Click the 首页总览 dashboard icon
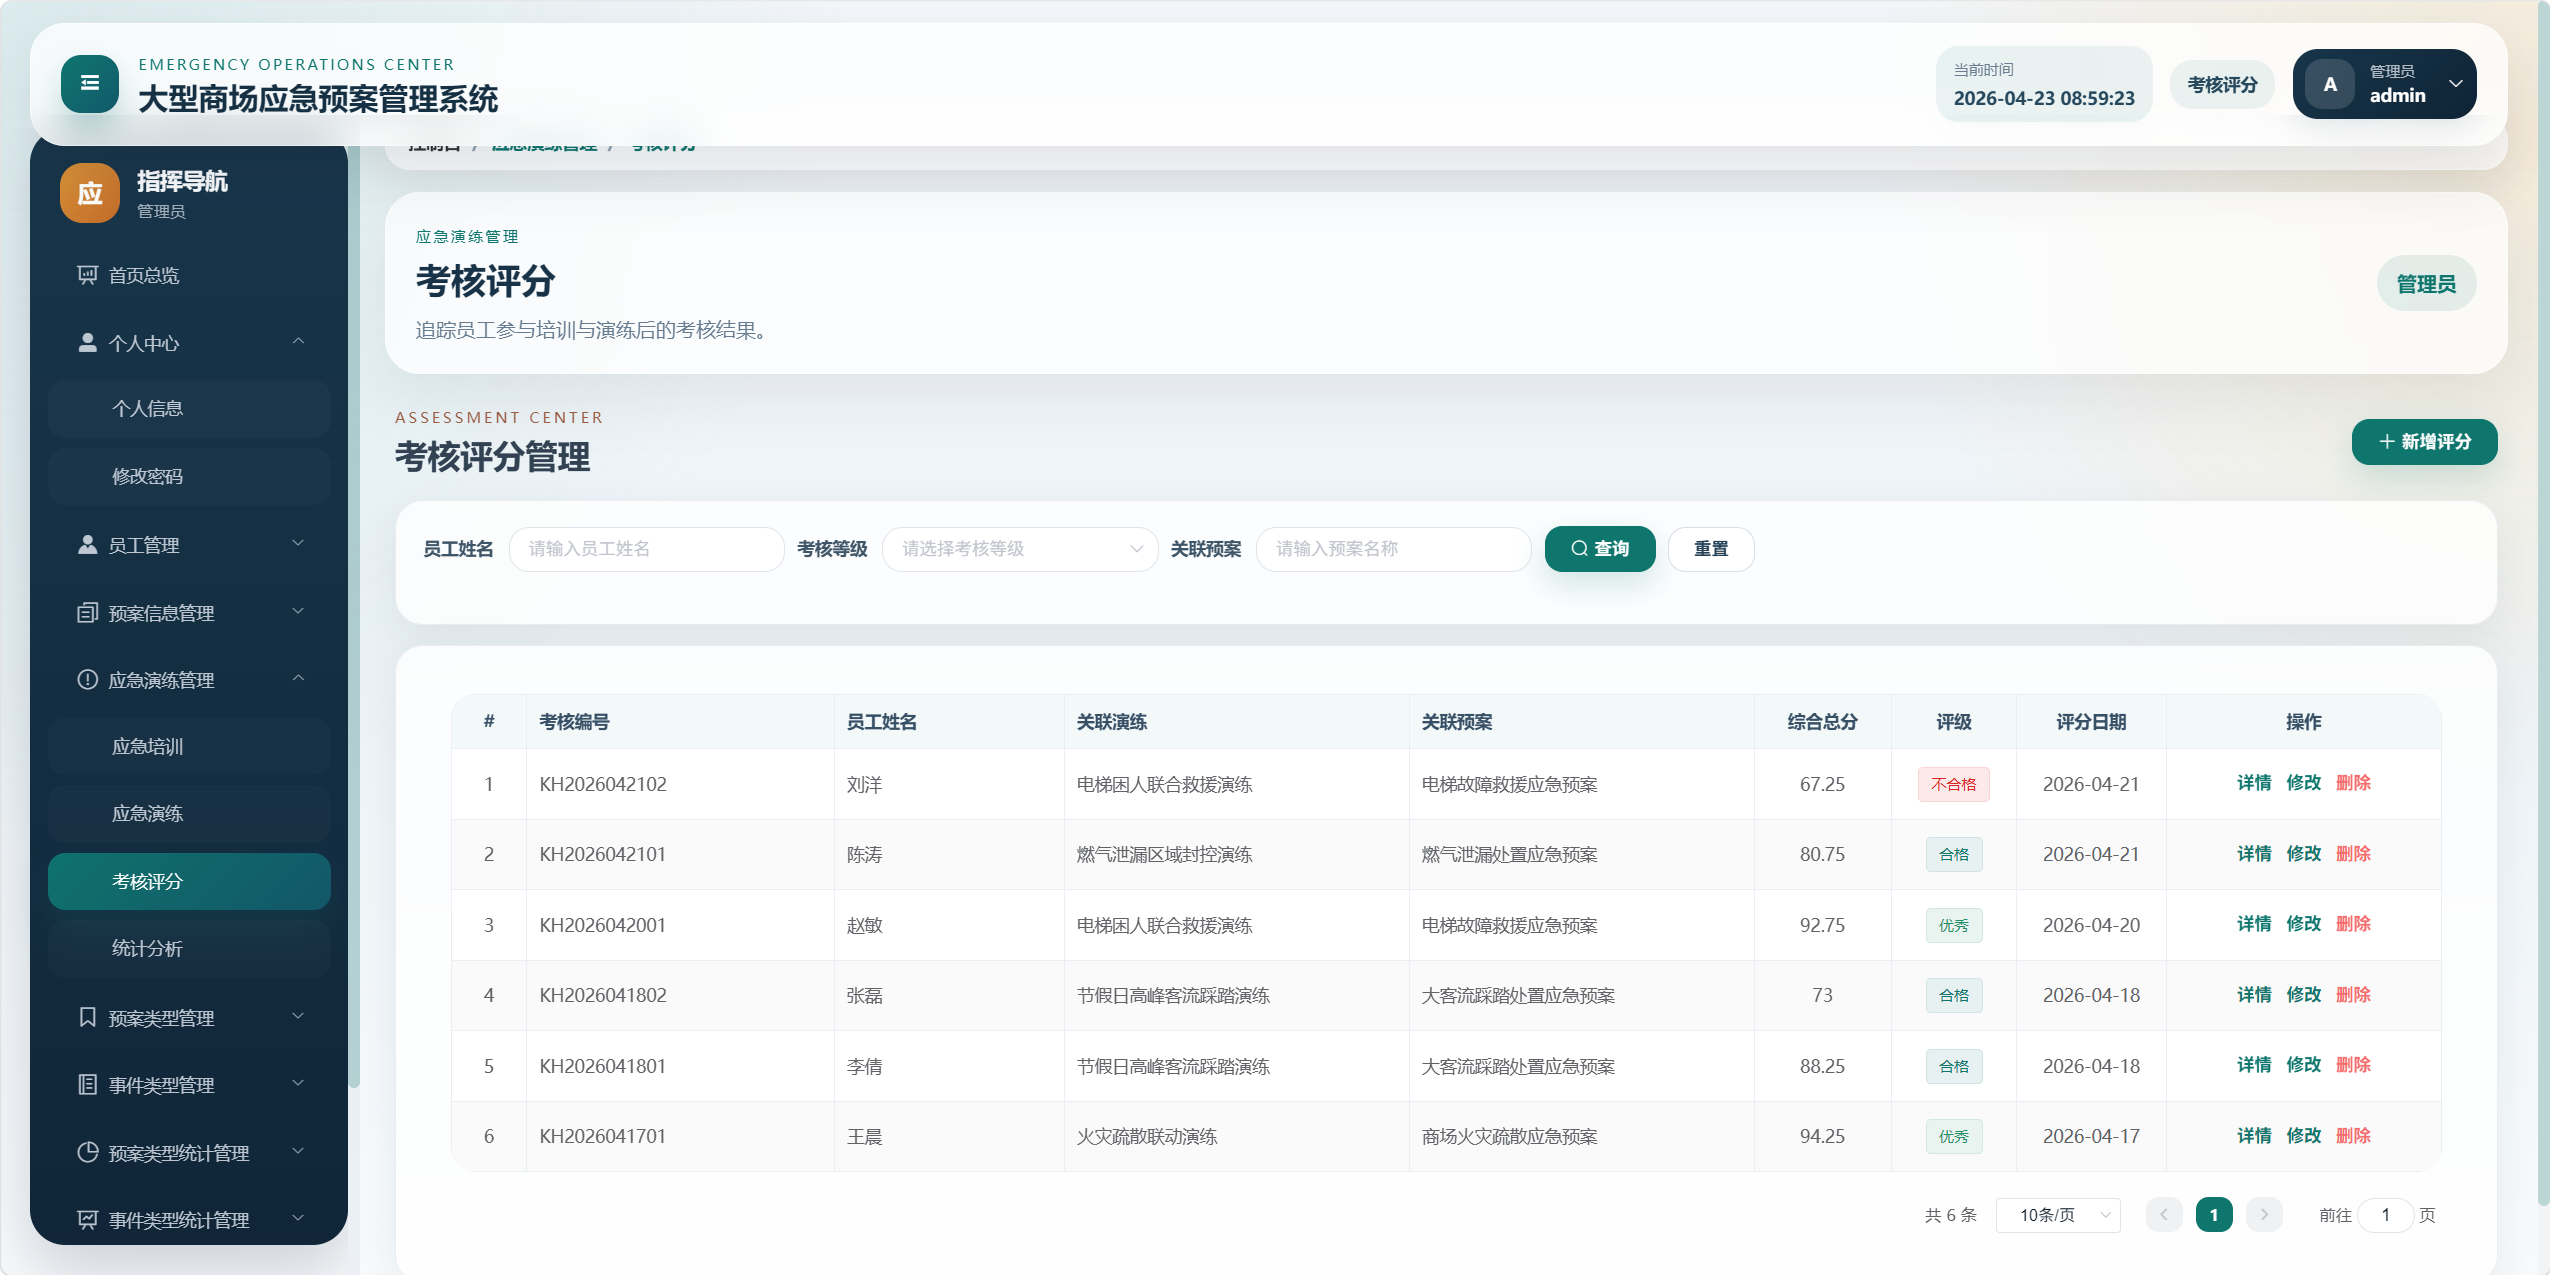This screenshot has width=2550, height=1275. coord(88,275)
